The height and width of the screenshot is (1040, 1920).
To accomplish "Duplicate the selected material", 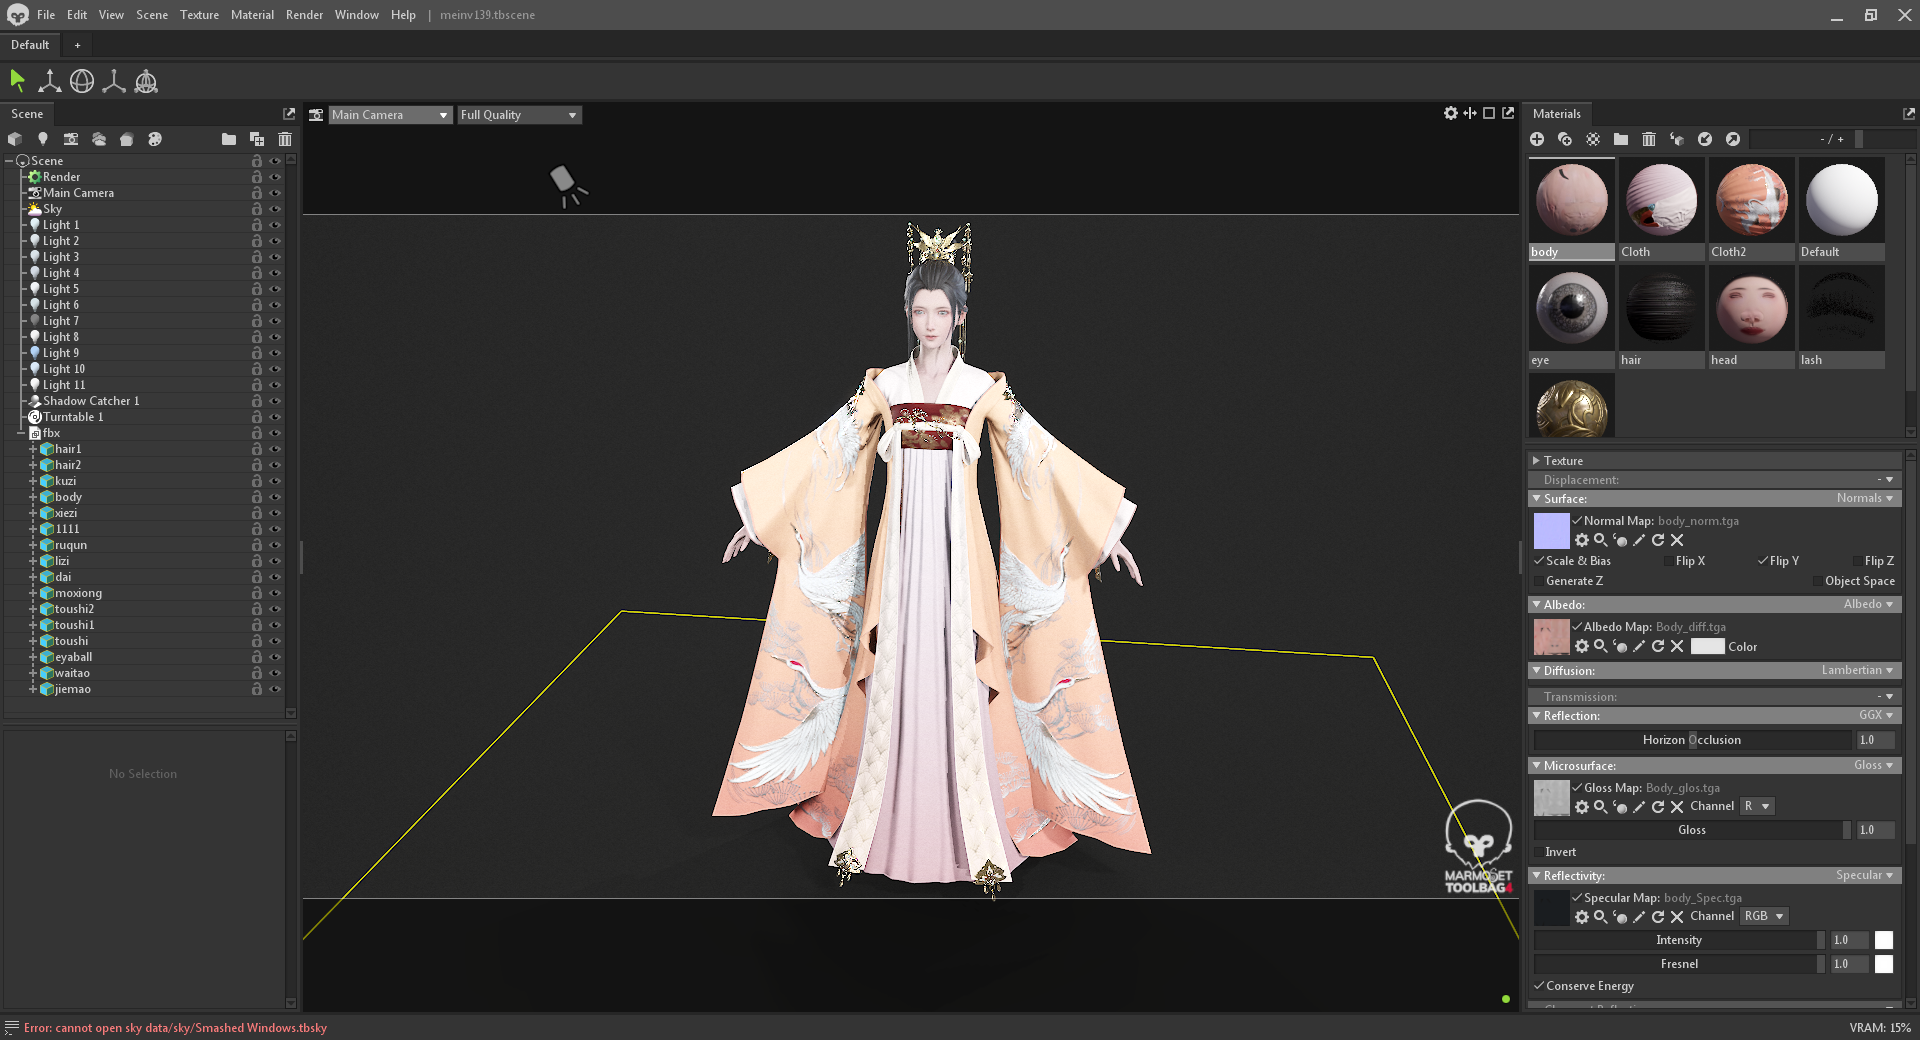I will pyautogui.click(x=1565, y=139).
